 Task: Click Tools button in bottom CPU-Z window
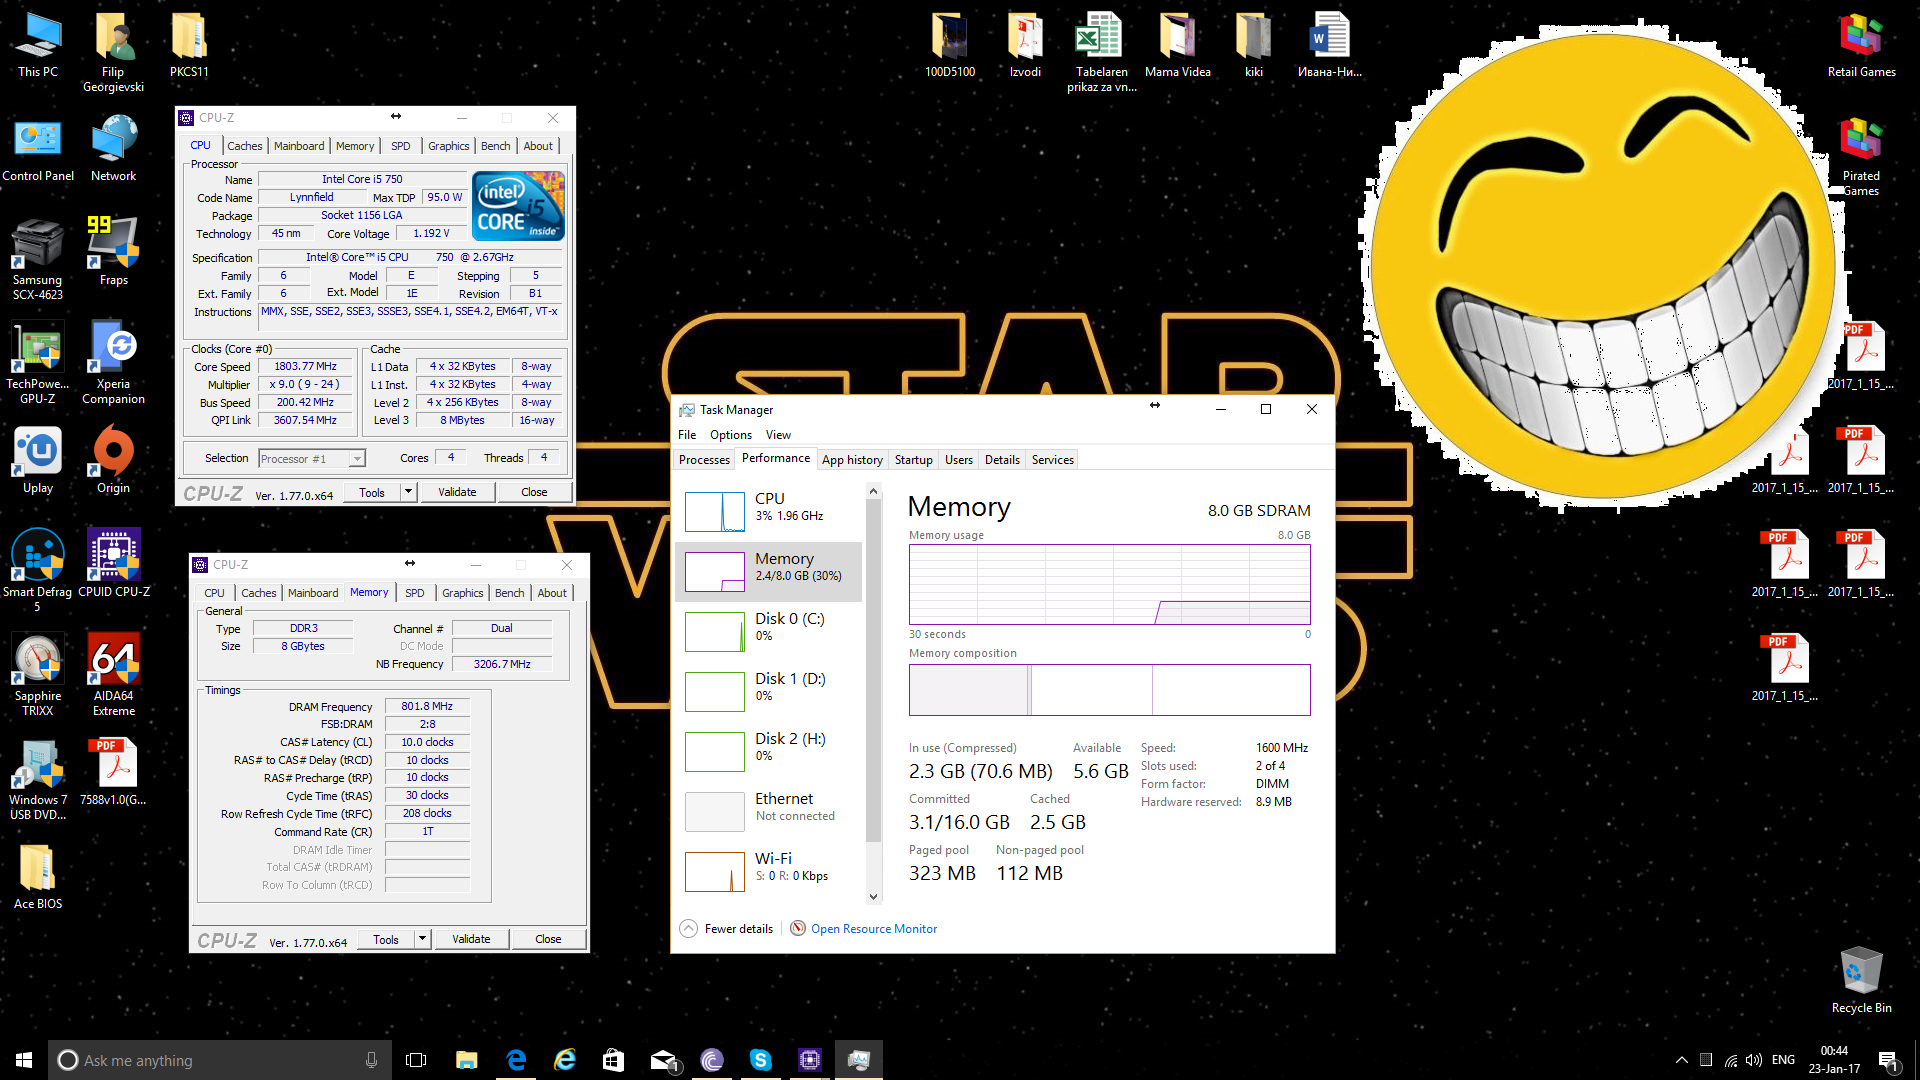pos(386,939)
